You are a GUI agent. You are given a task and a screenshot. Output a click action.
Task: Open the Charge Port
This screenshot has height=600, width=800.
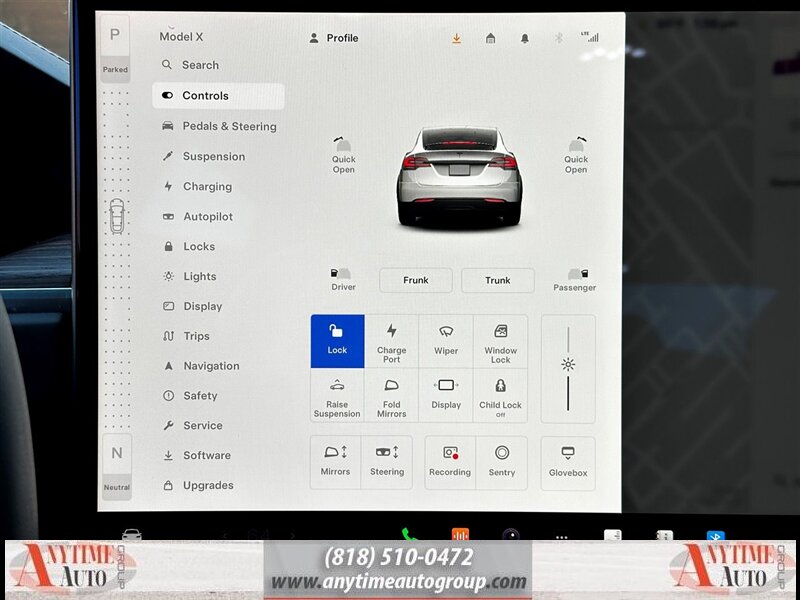click(391, 341)
